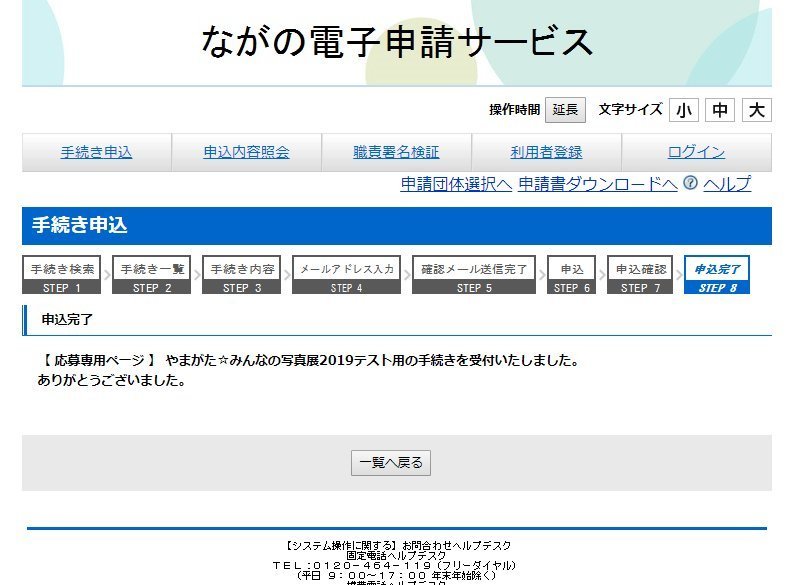The image size is (794, 585).
Task: Click the STEP 2 手続き一覧 indicator
Action: 151,275
